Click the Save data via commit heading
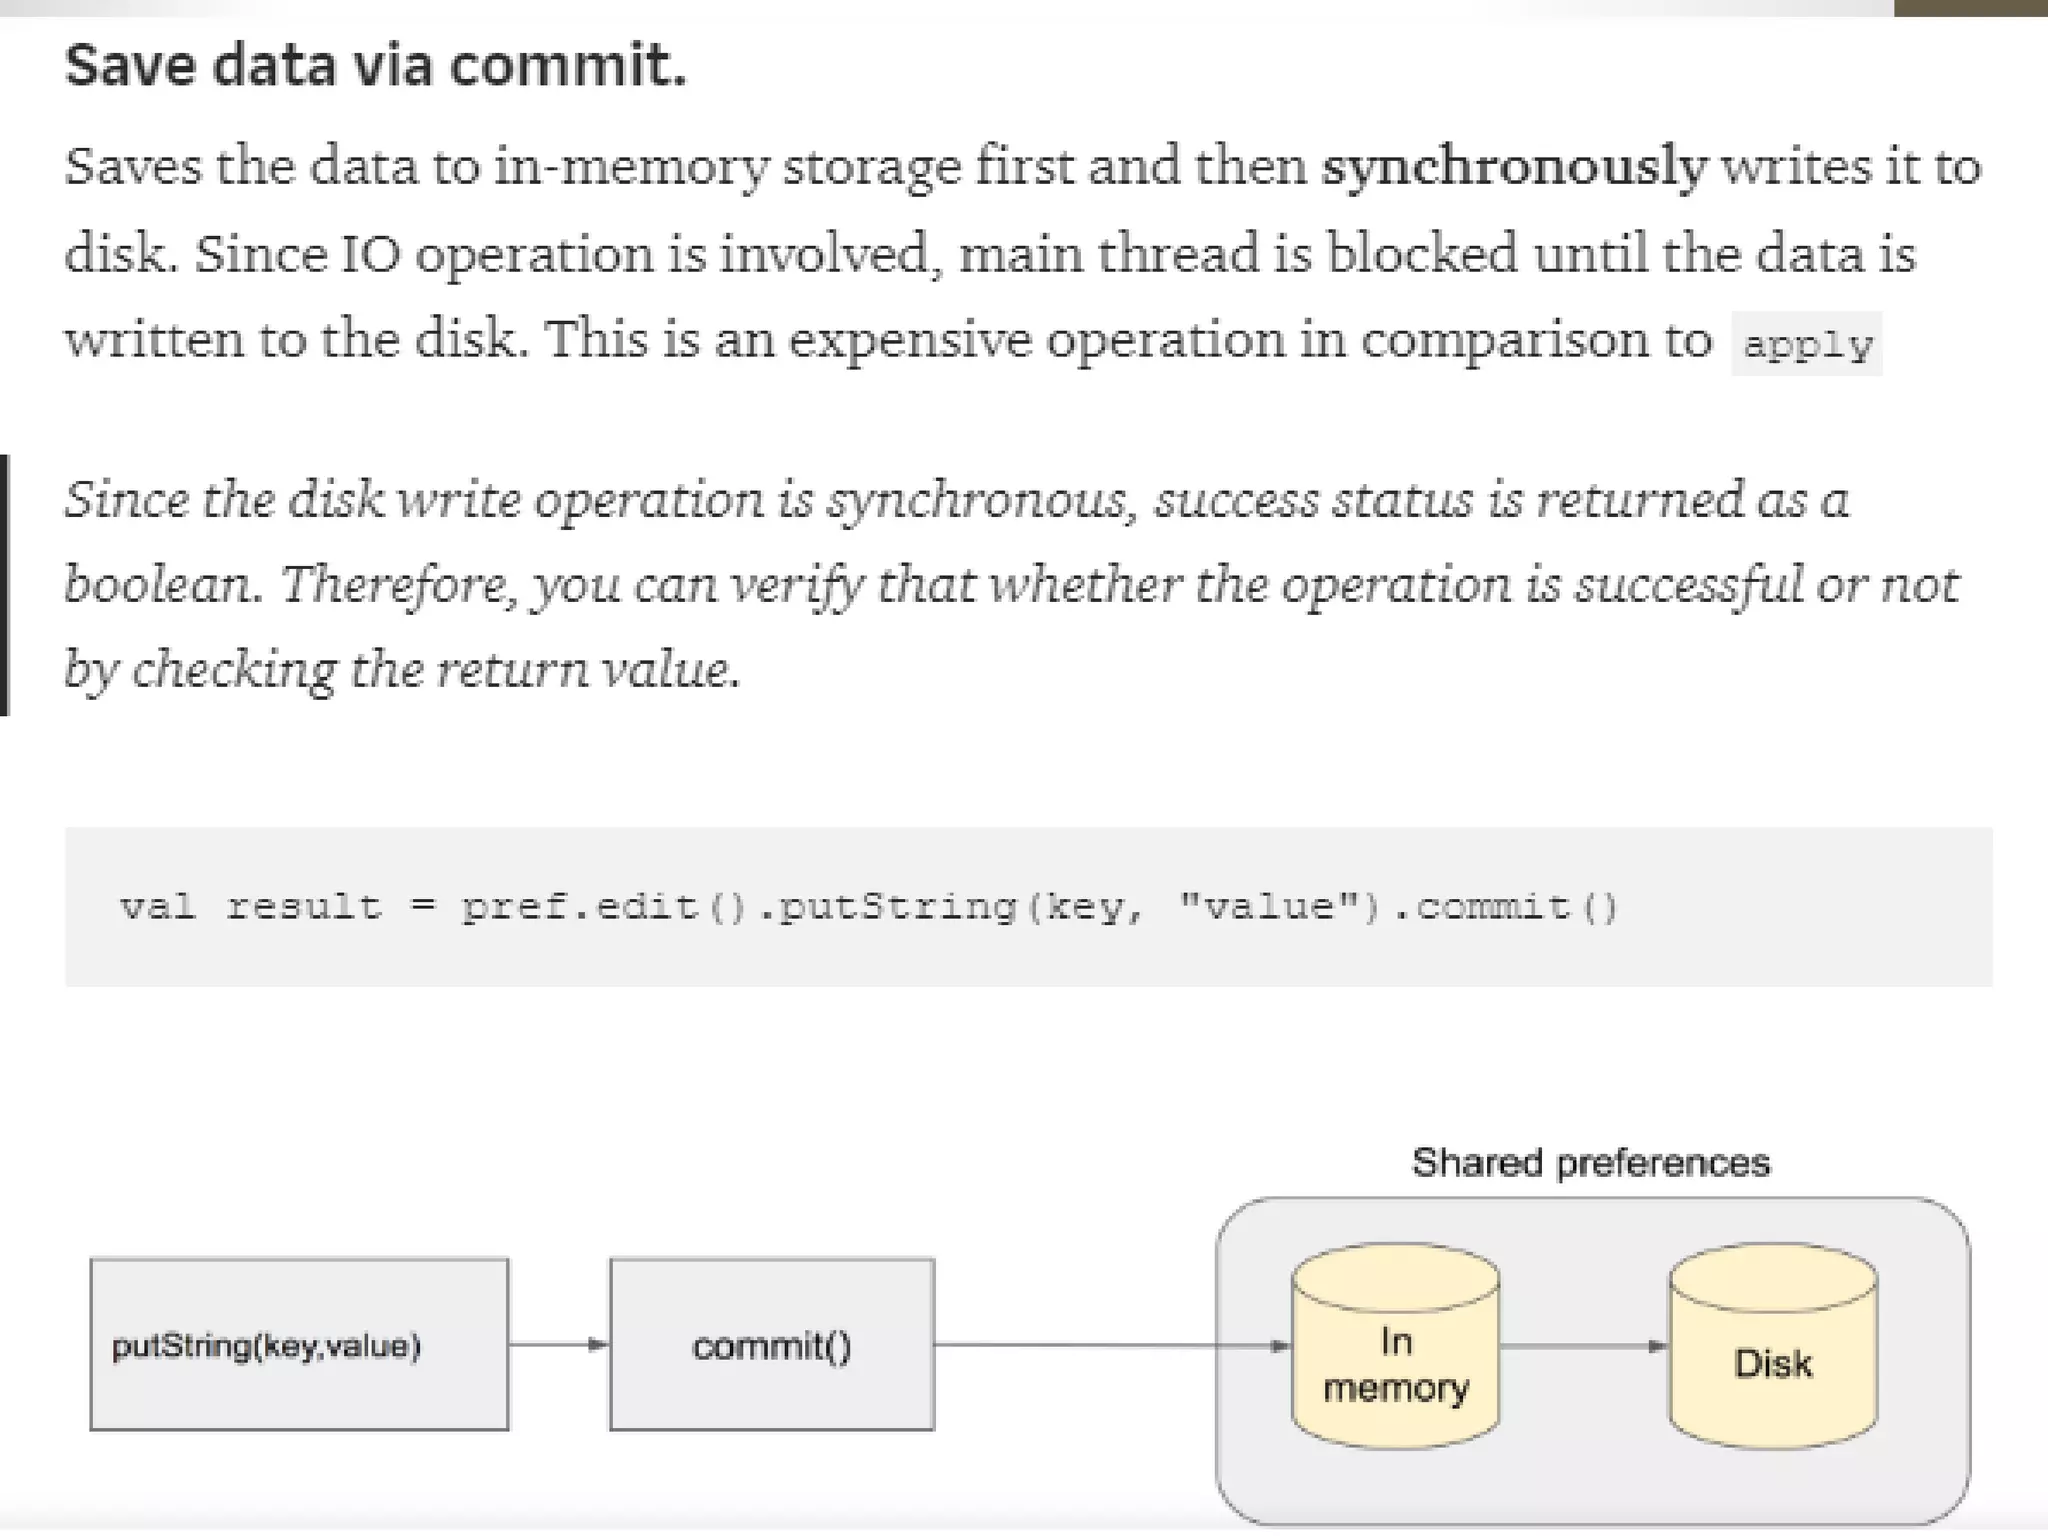2048x1536 pixels. tap(376, 66)
